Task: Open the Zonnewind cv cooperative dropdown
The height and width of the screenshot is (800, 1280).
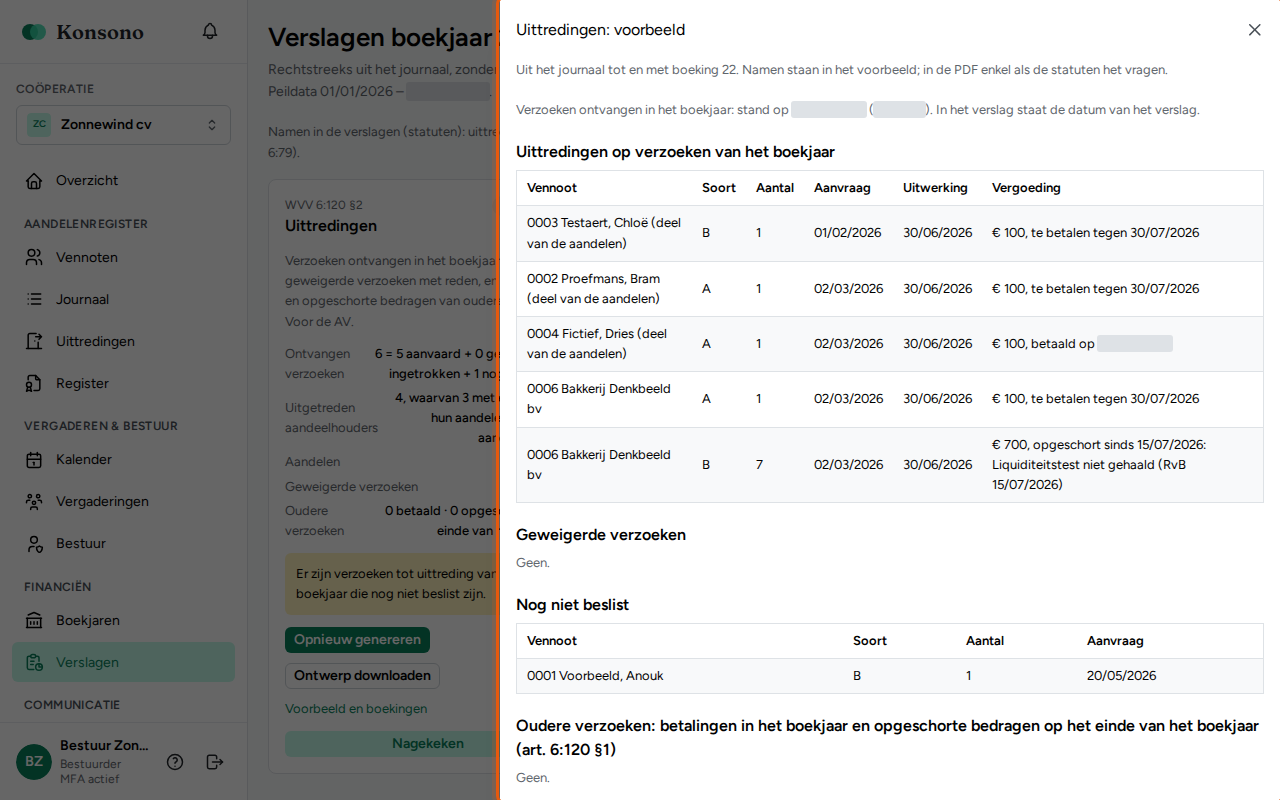Action: pos(123,125)
